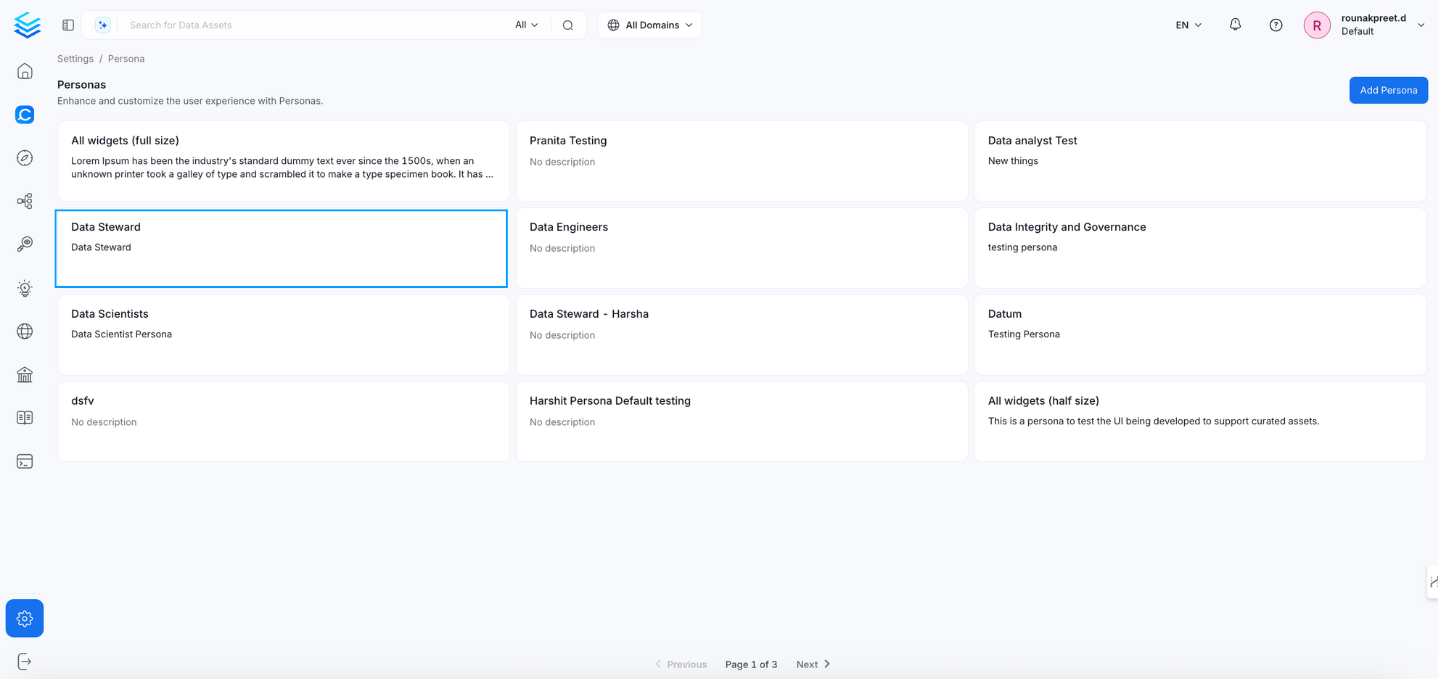Click the magnifier search icon

(568, 25)
